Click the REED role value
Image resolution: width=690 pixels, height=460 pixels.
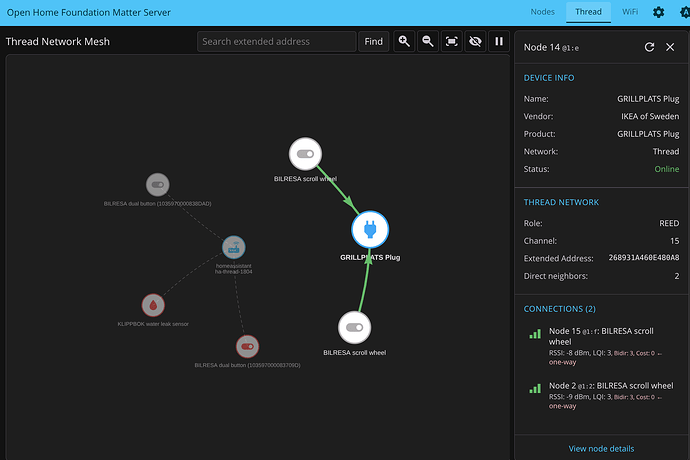point(669,223)
